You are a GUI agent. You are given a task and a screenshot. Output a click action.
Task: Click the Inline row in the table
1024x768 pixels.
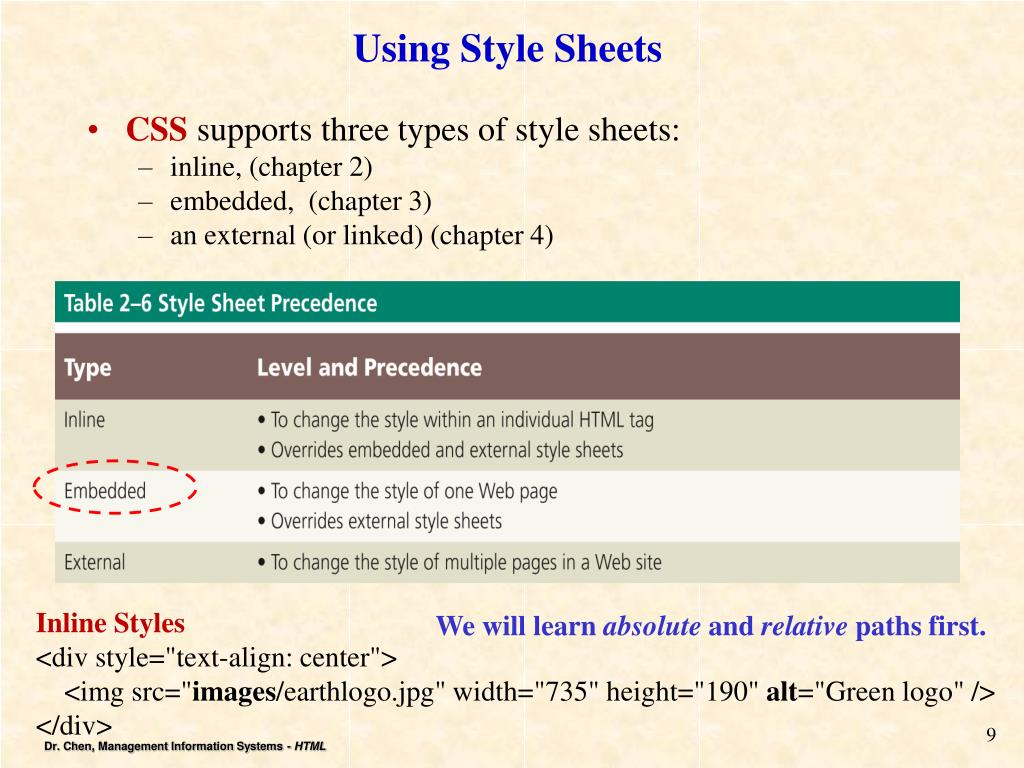[85, 420]
